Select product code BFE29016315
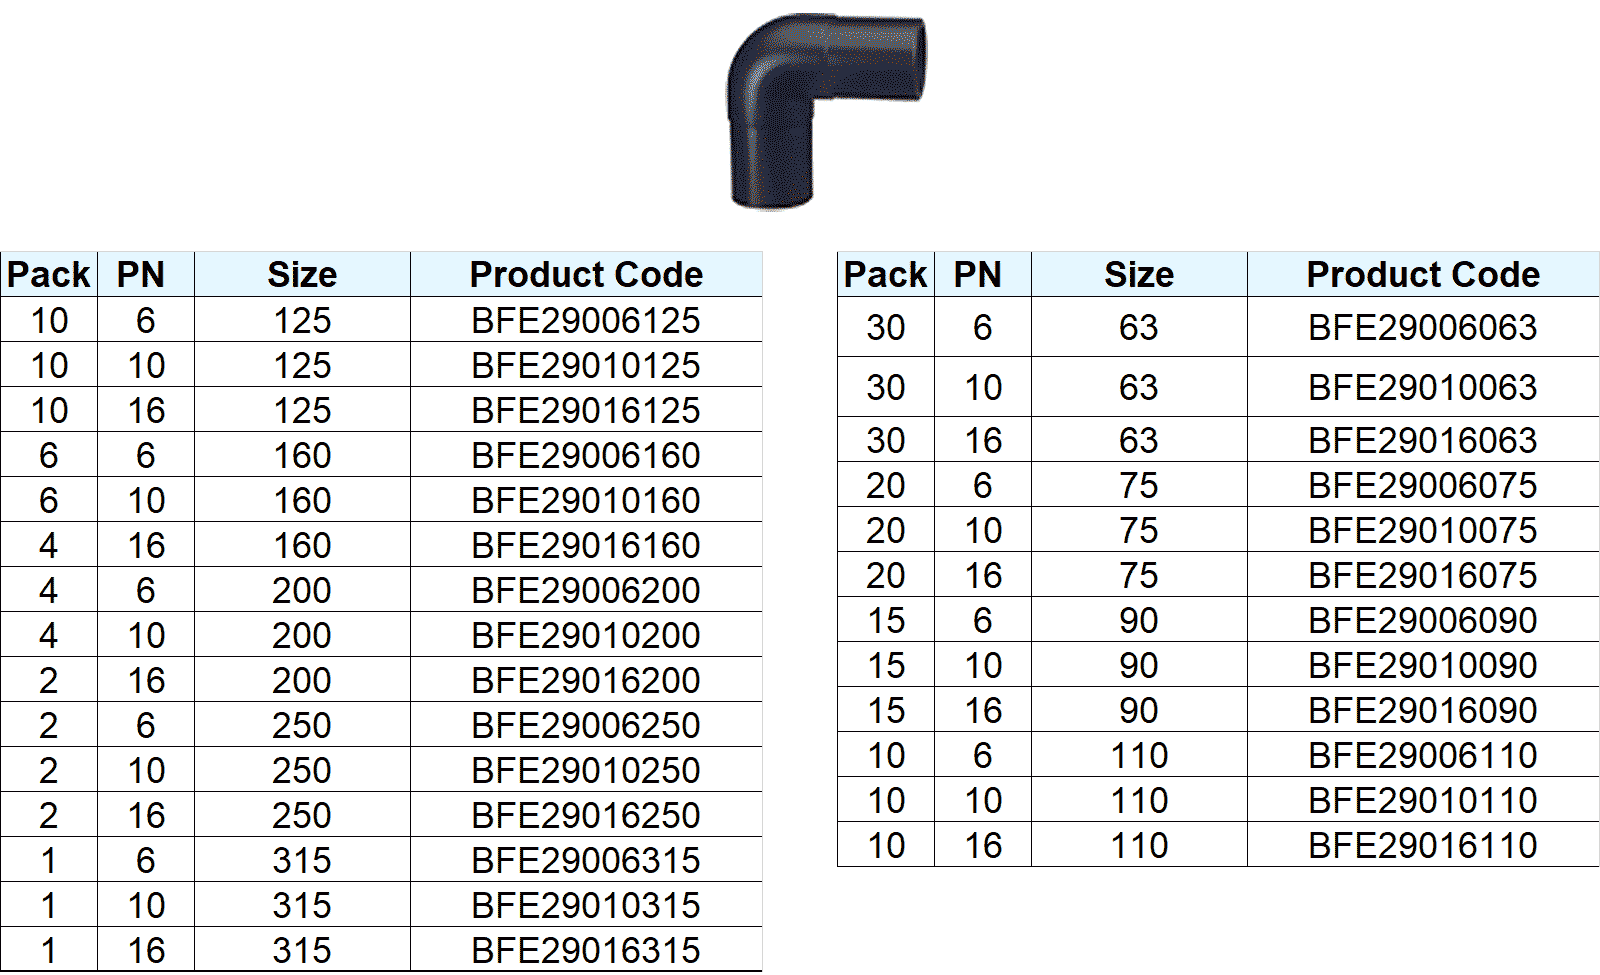The image size is (1600, 975). (585, 951)
